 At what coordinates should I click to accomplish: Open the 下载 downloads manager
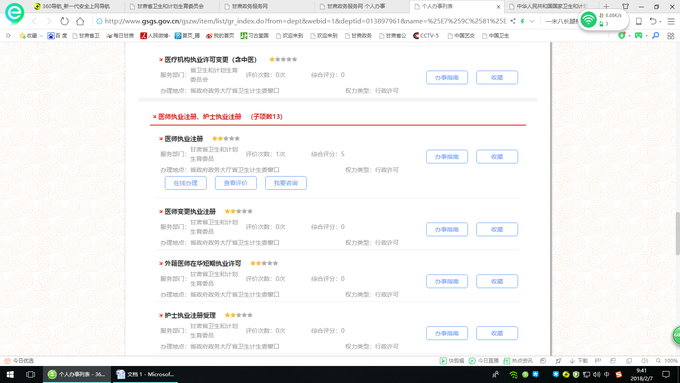pyautogui.click(x=579, y=360)
